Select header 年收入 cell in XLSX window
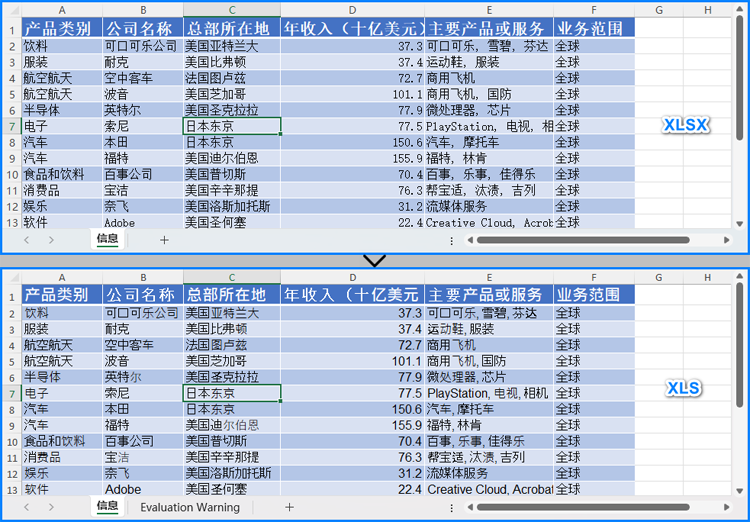Screen dimensions: 750x522 (352, 28)
